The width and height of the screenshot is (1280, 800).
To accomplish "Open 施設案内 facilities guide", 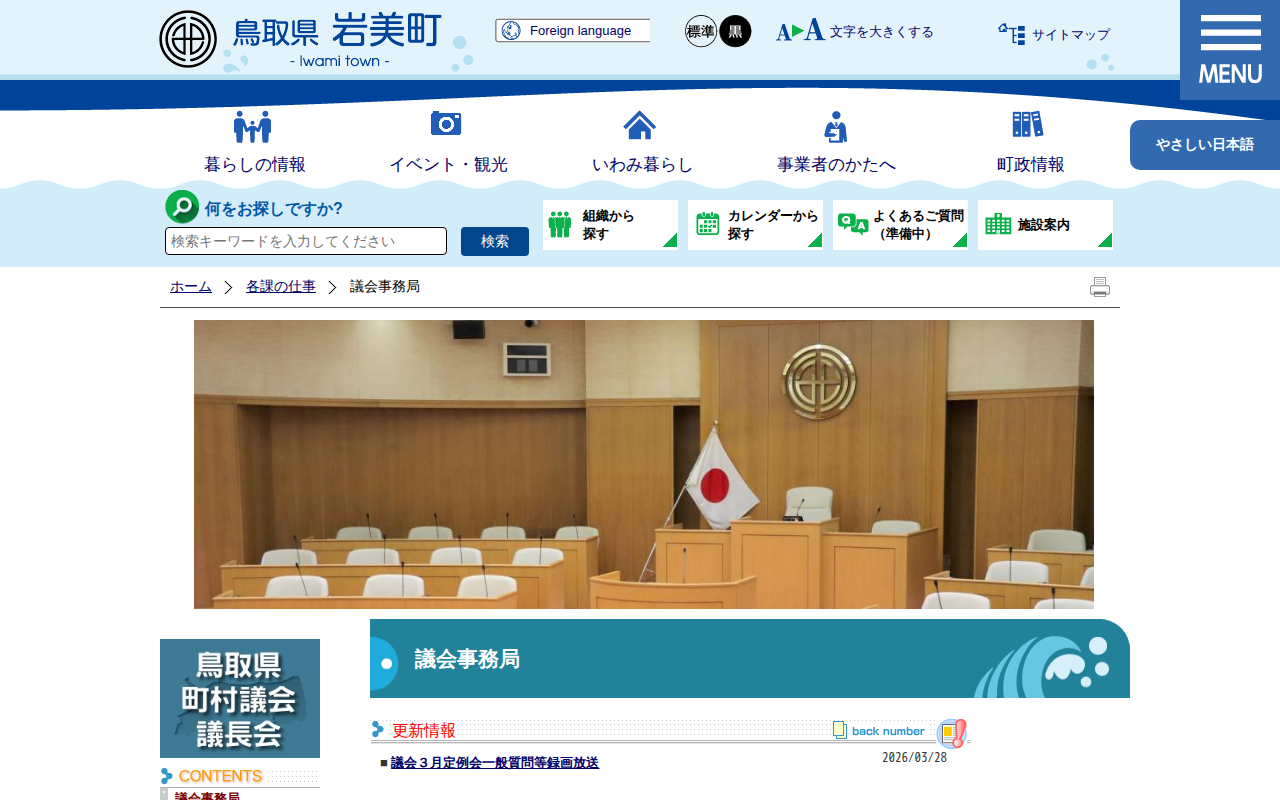I will [x=1045, y=224].
